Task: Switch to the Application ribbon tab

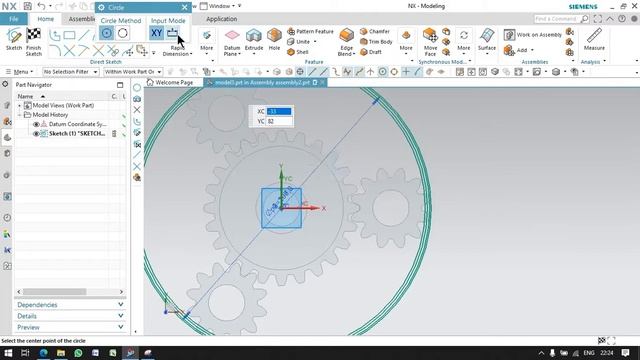Action: click(222, 19)
